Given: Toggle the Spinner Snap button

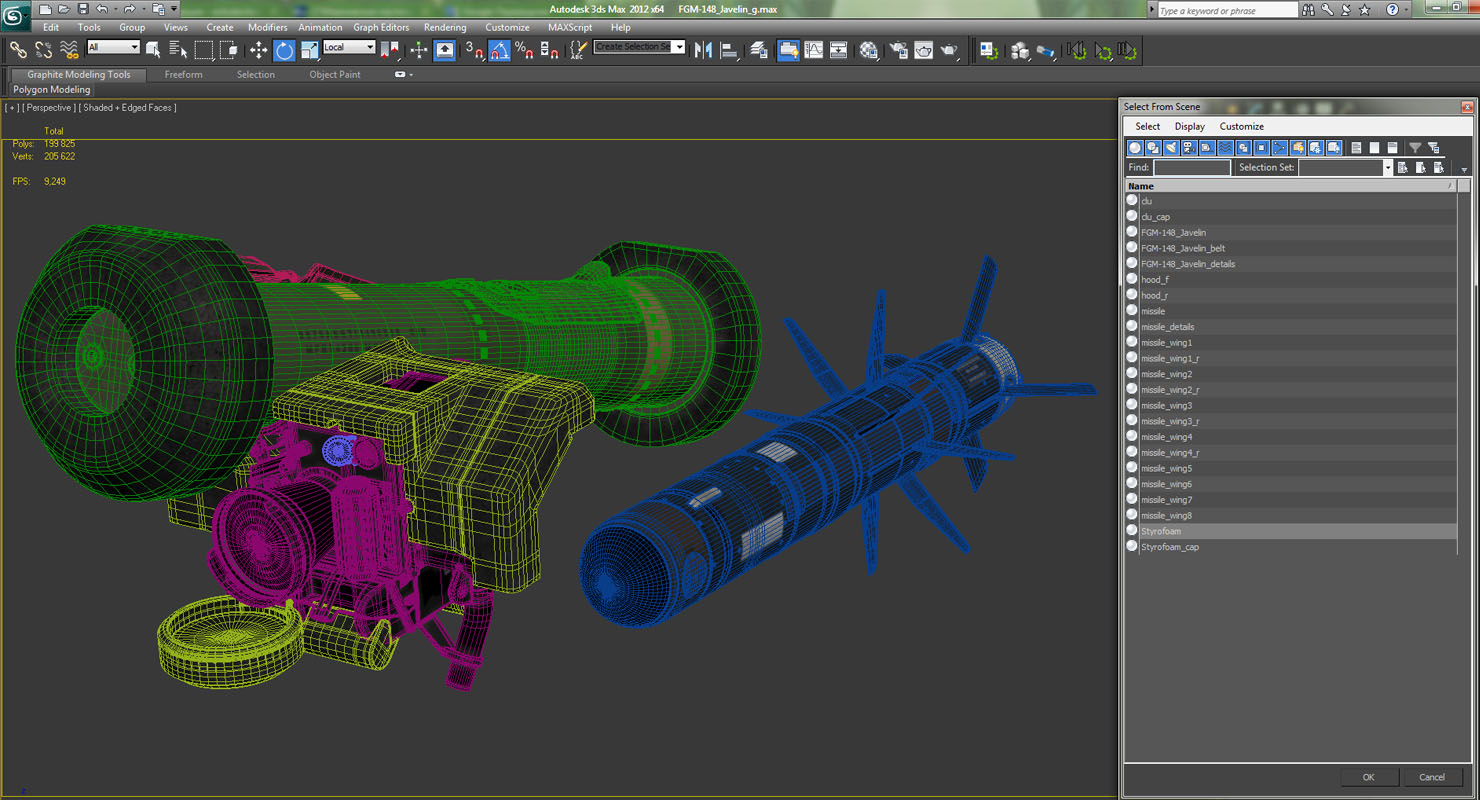Looking at the screenshot, I should pyautogui.click(x=549, y=49).
